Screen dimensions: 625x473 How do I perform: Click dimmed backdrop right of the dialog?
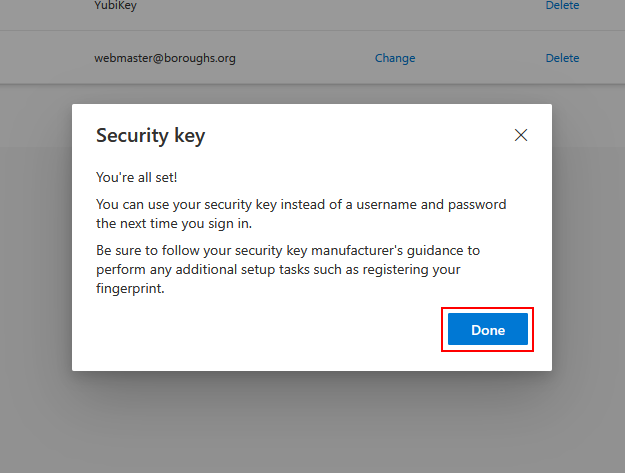(590, 240)
